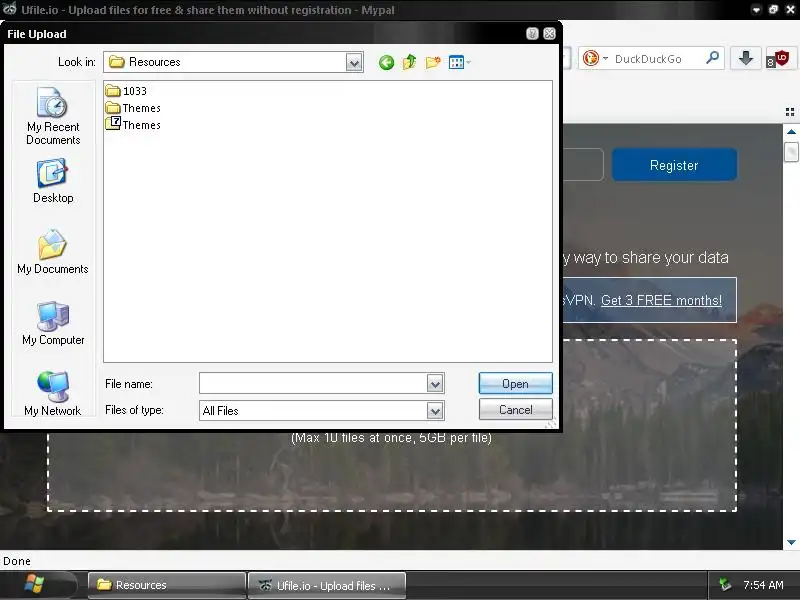Image resolution: width=800 pixels, height=600 pixels.
Task: Go back using the green Back arrow icon
Action: 386,62
